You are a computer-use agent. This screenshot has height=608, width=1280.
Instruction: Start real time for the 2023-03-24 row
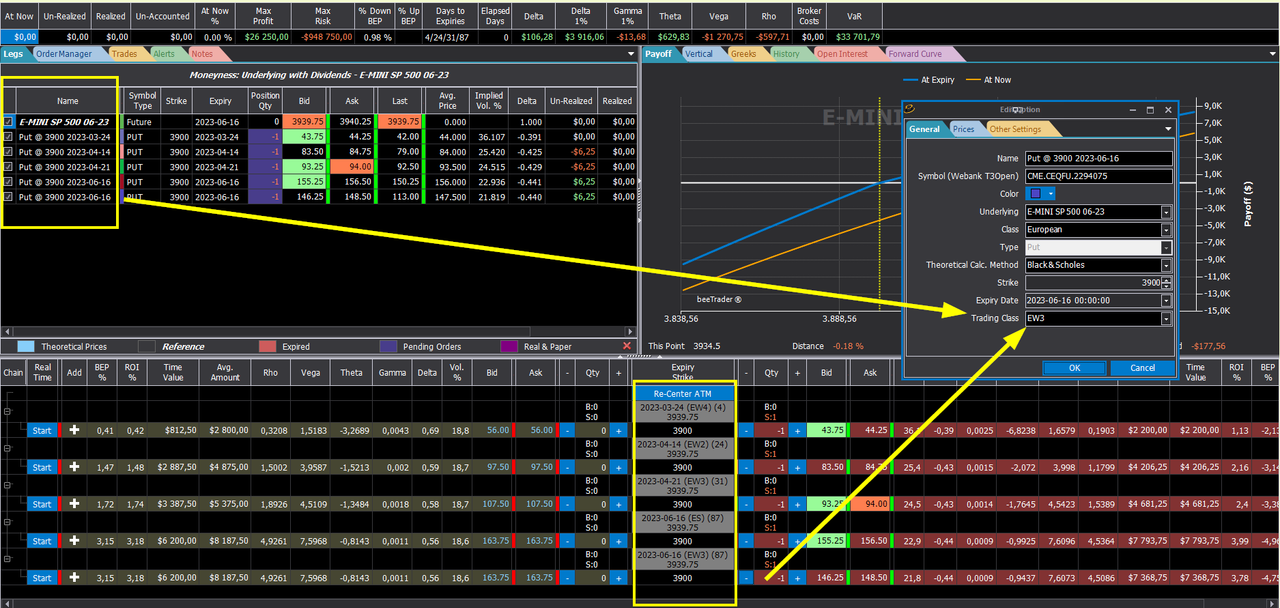42,430
